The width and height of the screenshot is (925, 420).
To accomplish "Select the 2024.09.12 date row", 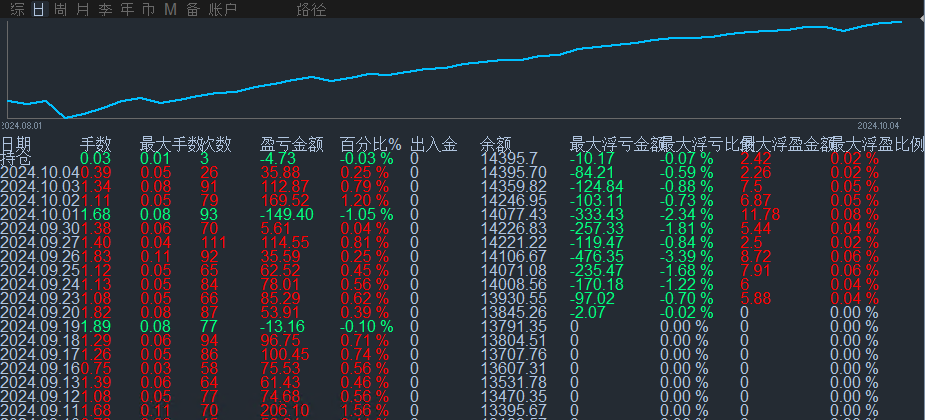I will click(462, 396).
